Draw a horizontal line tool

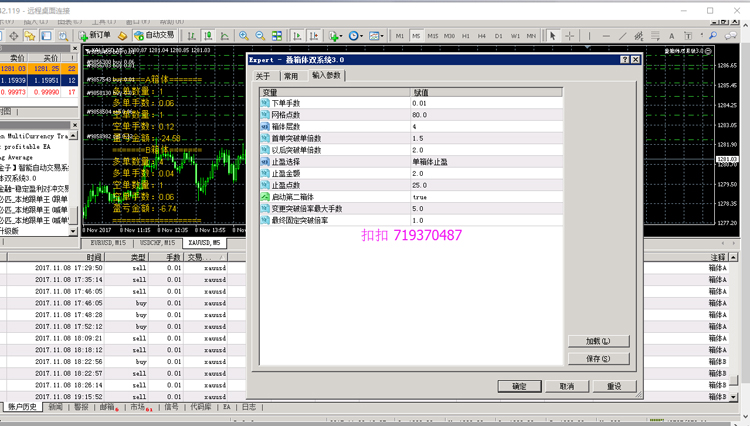606,36
